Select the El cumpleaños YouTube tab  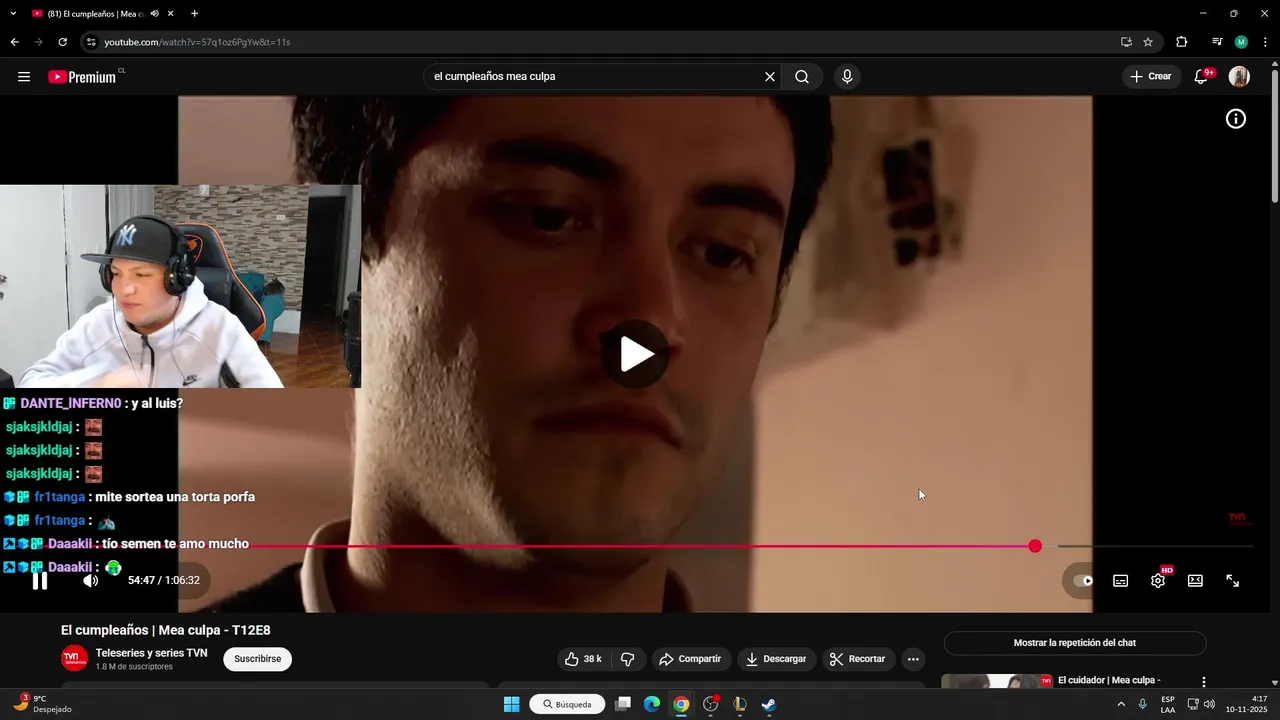pos(95,14)
